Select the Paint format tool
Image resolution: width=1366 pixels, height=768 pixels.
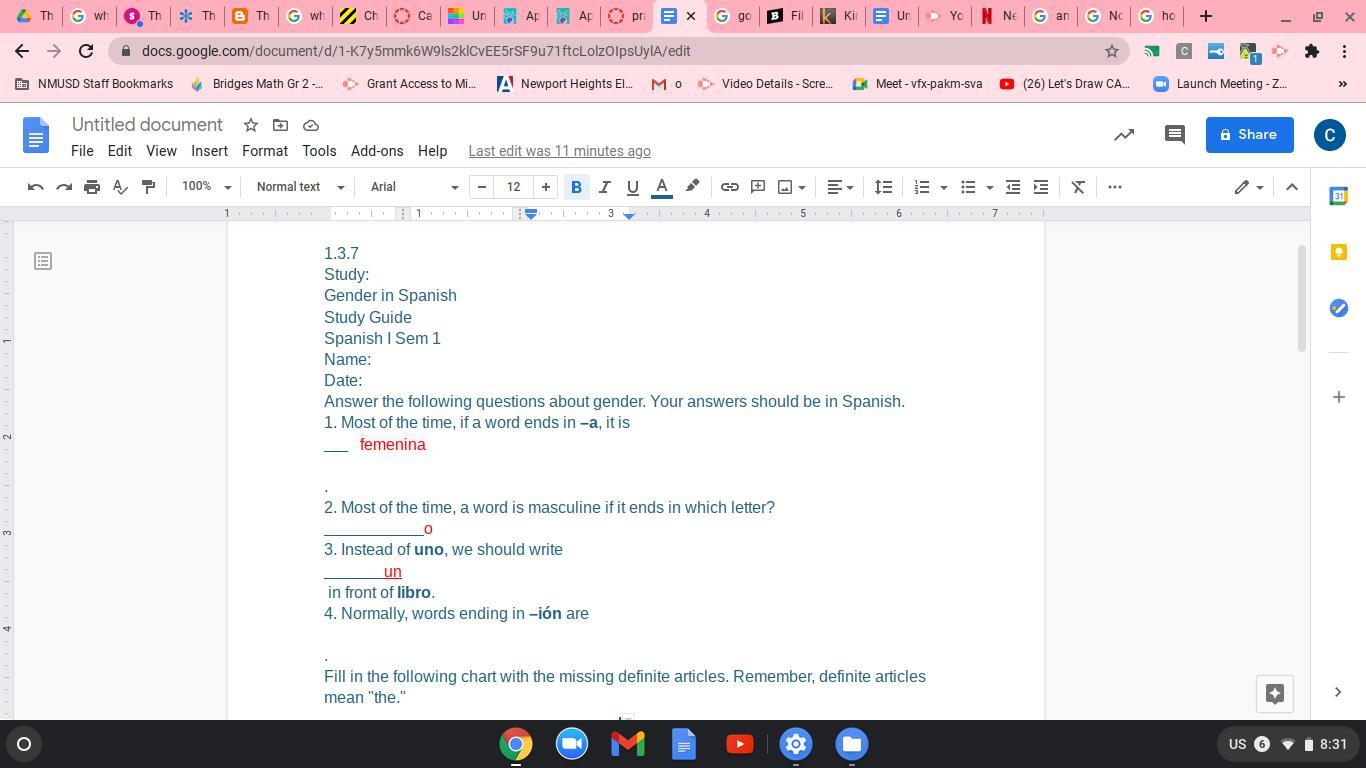148,187
